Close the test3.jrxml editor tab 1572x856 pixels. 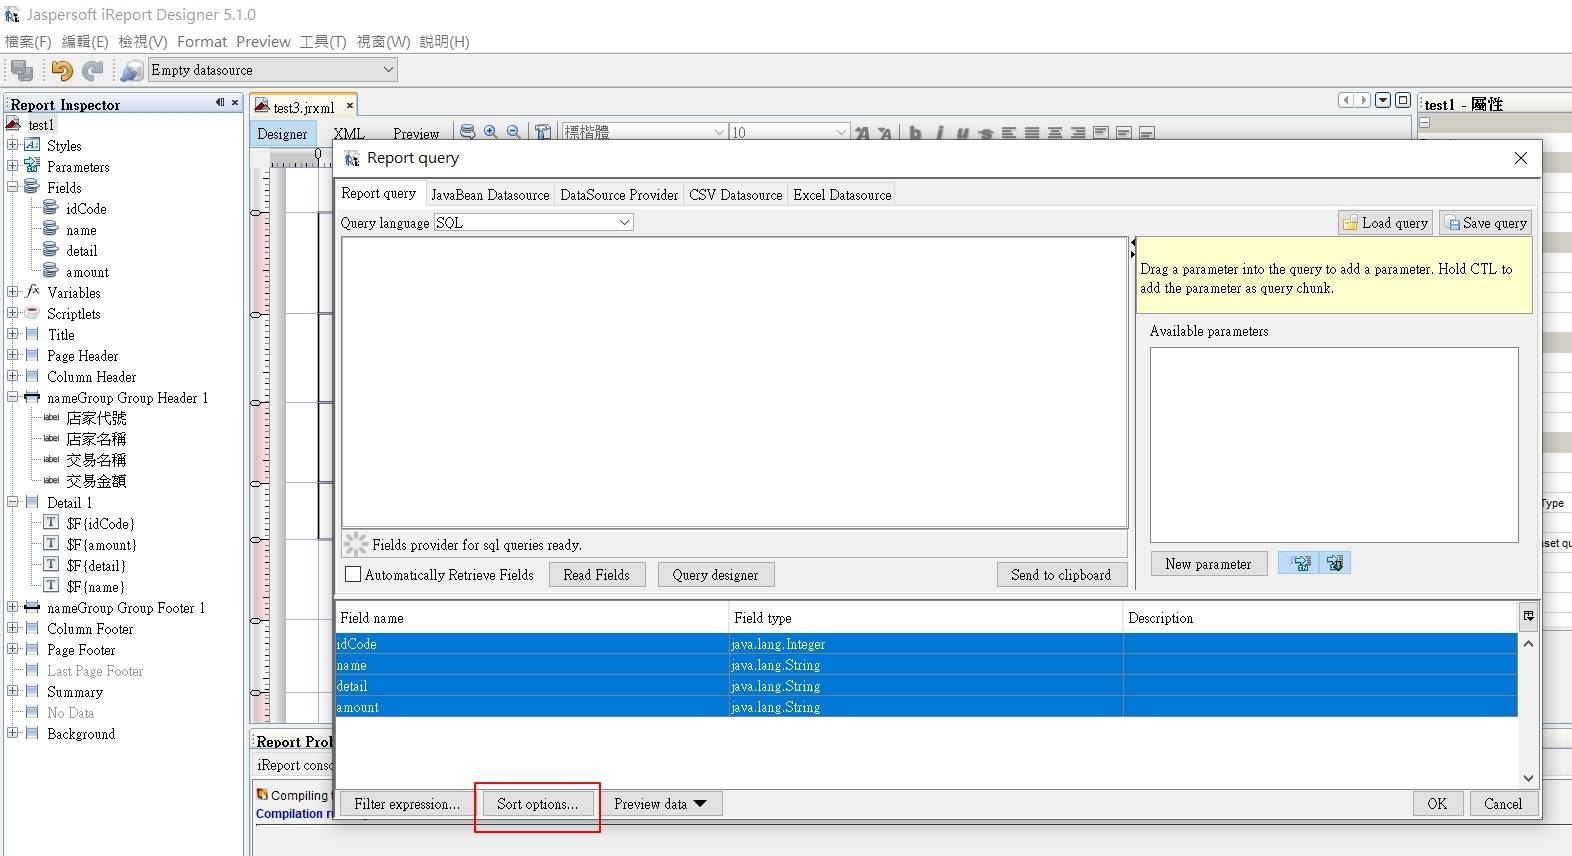pyautogui.click(x=349, y=105)
